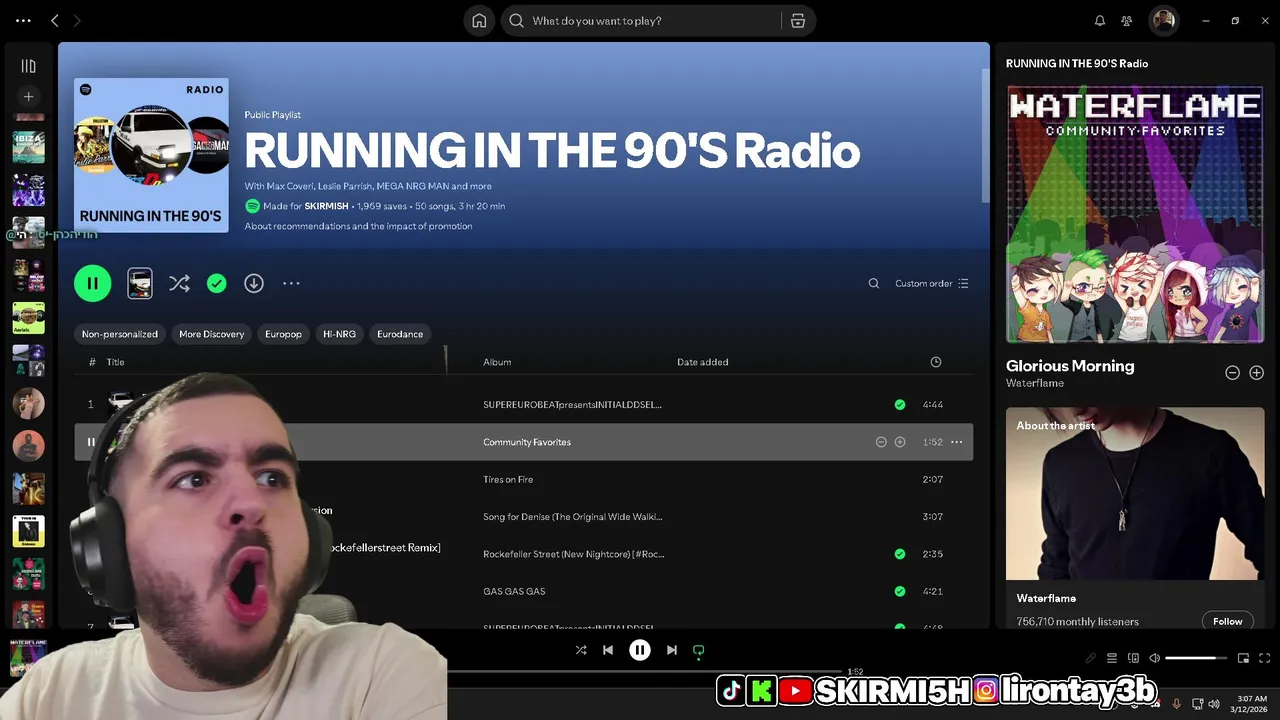
Task: Toggle the saved checkmark on Rockefeller Street track
Action: click(x=900, y=554)
